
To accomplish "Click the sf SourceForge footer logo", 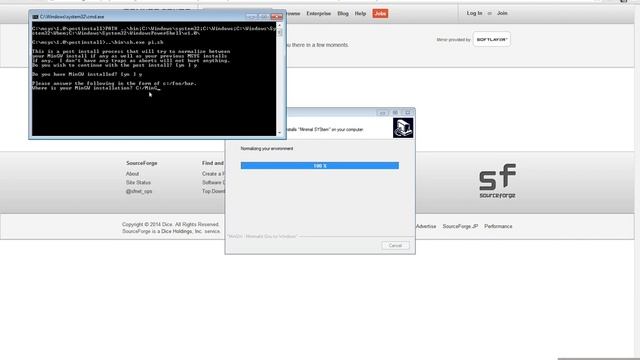I will pyautogui.click(x=497, y=181).
